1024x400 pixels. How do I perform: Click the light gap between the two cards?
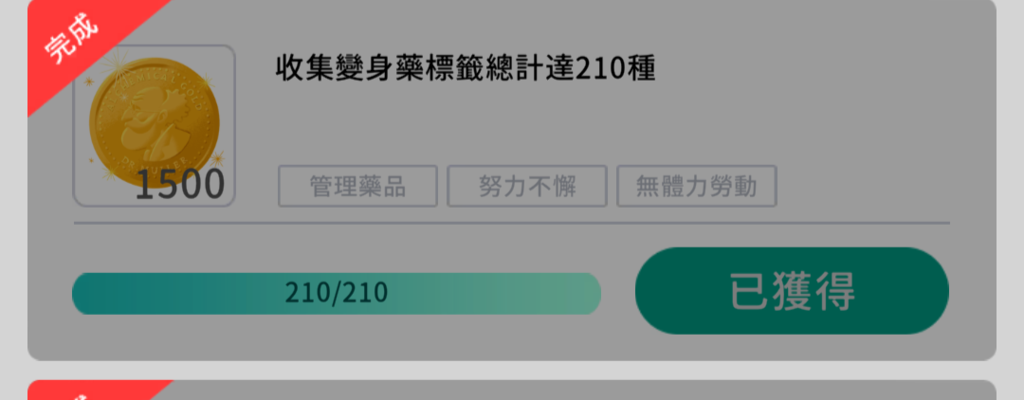(x=512, y=370)
